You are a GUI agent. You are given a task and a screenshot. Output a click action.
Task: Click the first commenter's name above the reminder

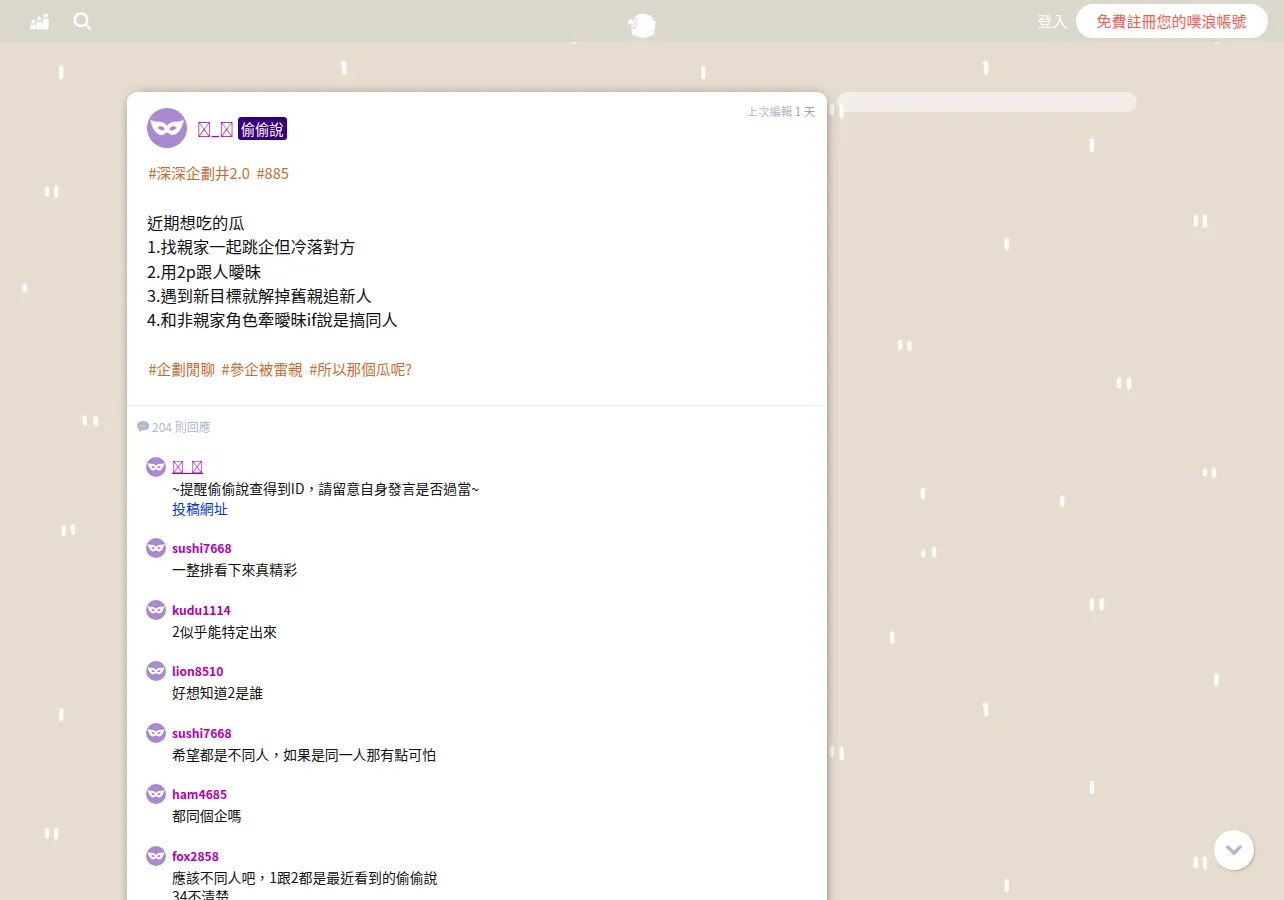(188, 467)
